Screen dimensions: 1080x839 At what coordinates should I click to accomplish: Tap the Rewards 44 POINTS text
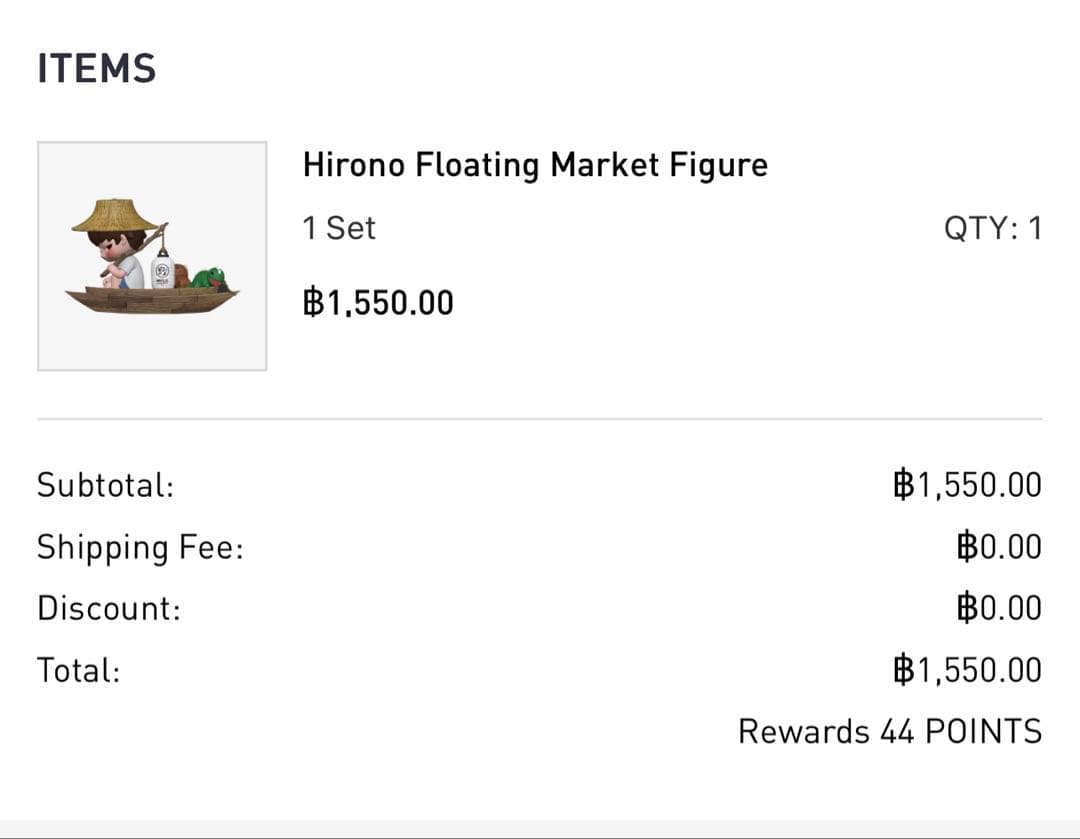890,731
